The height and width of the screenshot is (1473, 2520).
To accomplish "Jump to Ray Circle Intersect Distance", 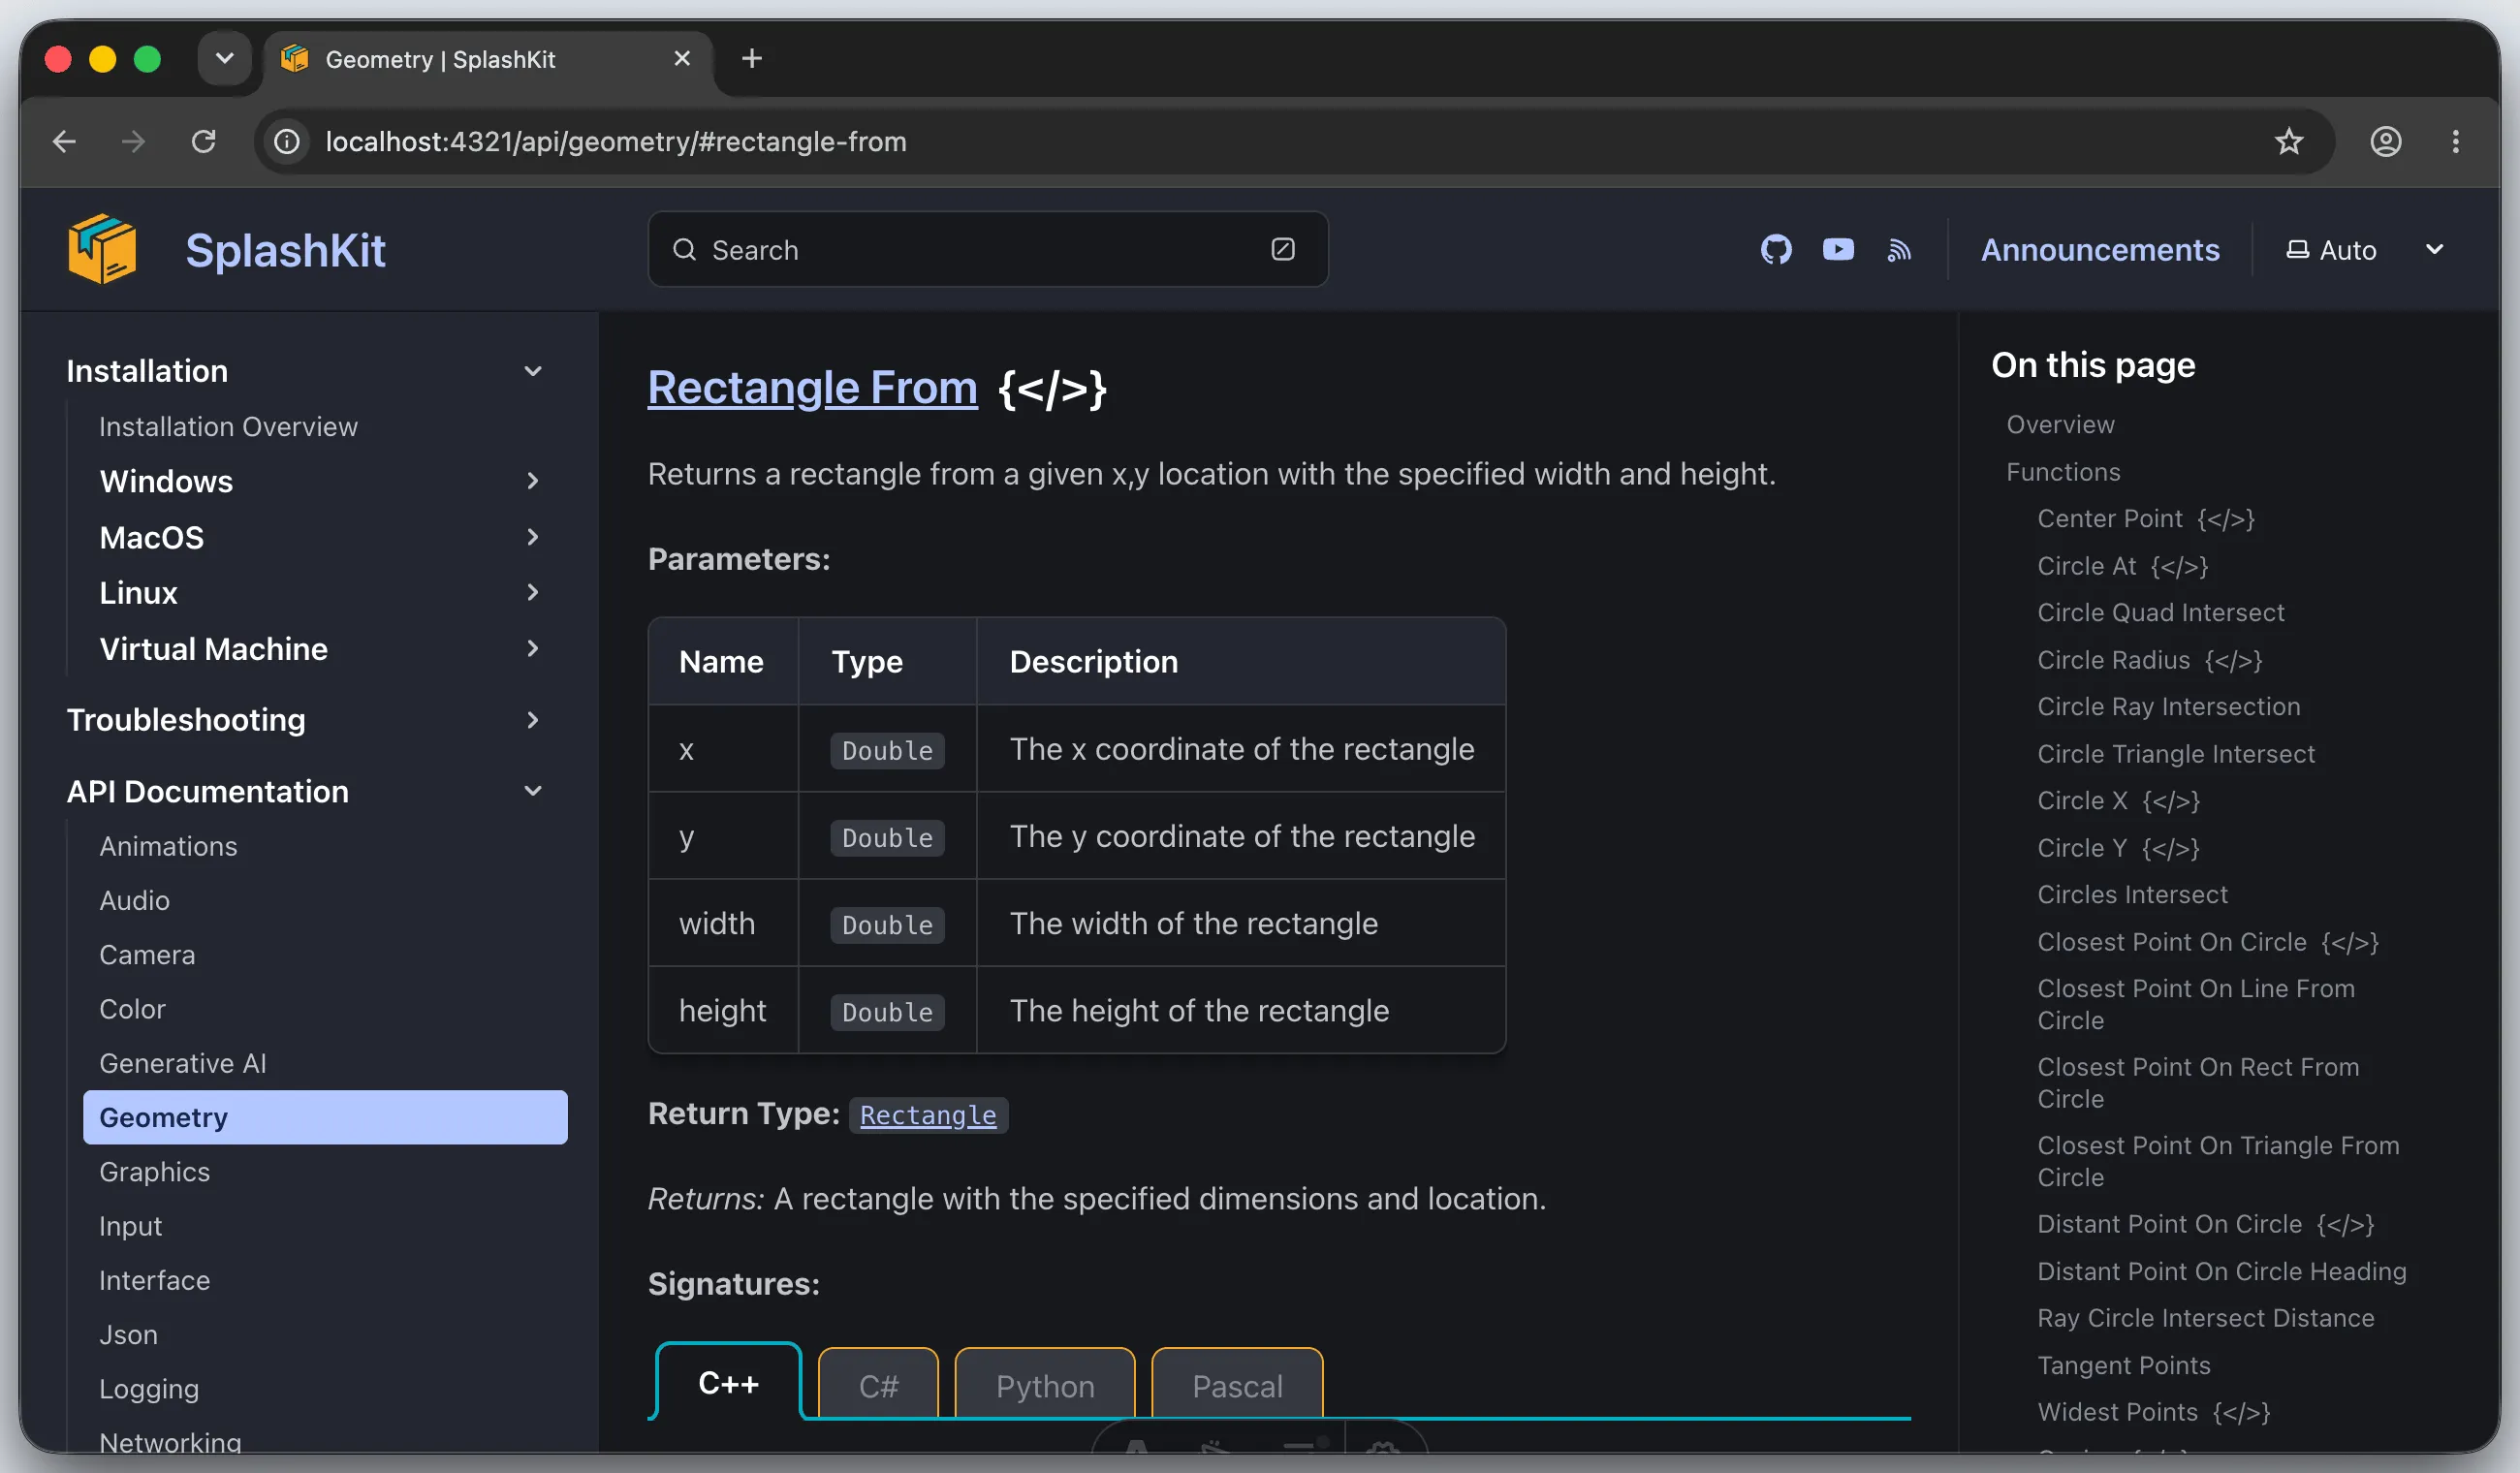I will click(x=2206, y=1319).
